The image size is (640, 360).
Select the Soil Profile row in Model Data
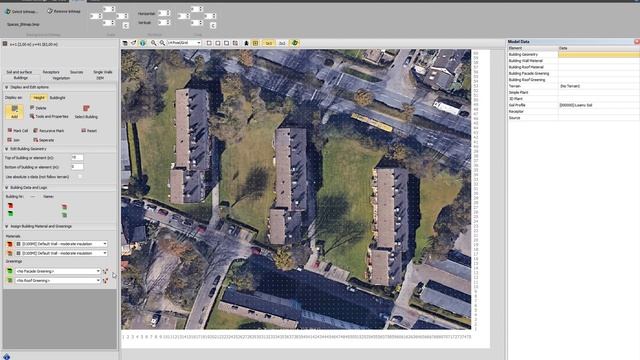(x=573, y=105)
